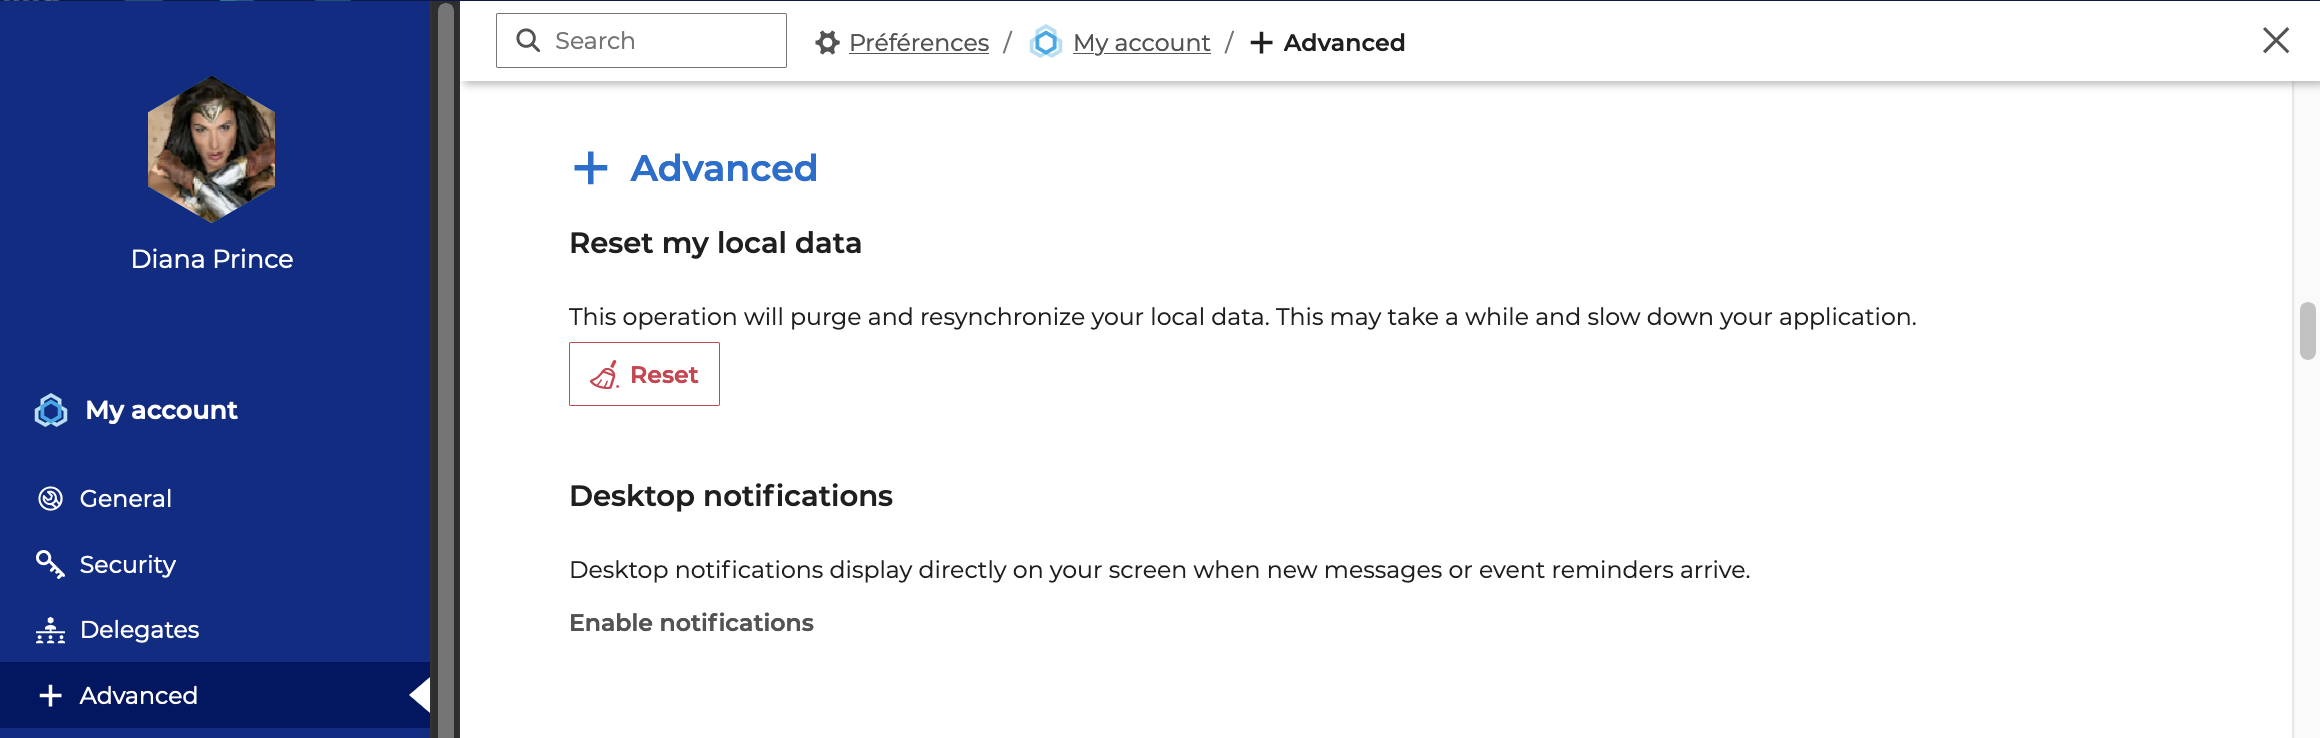The width and height of the screenshot is (2320, 738).
Task: Focus the Search input field
Action: pos(660,41)
